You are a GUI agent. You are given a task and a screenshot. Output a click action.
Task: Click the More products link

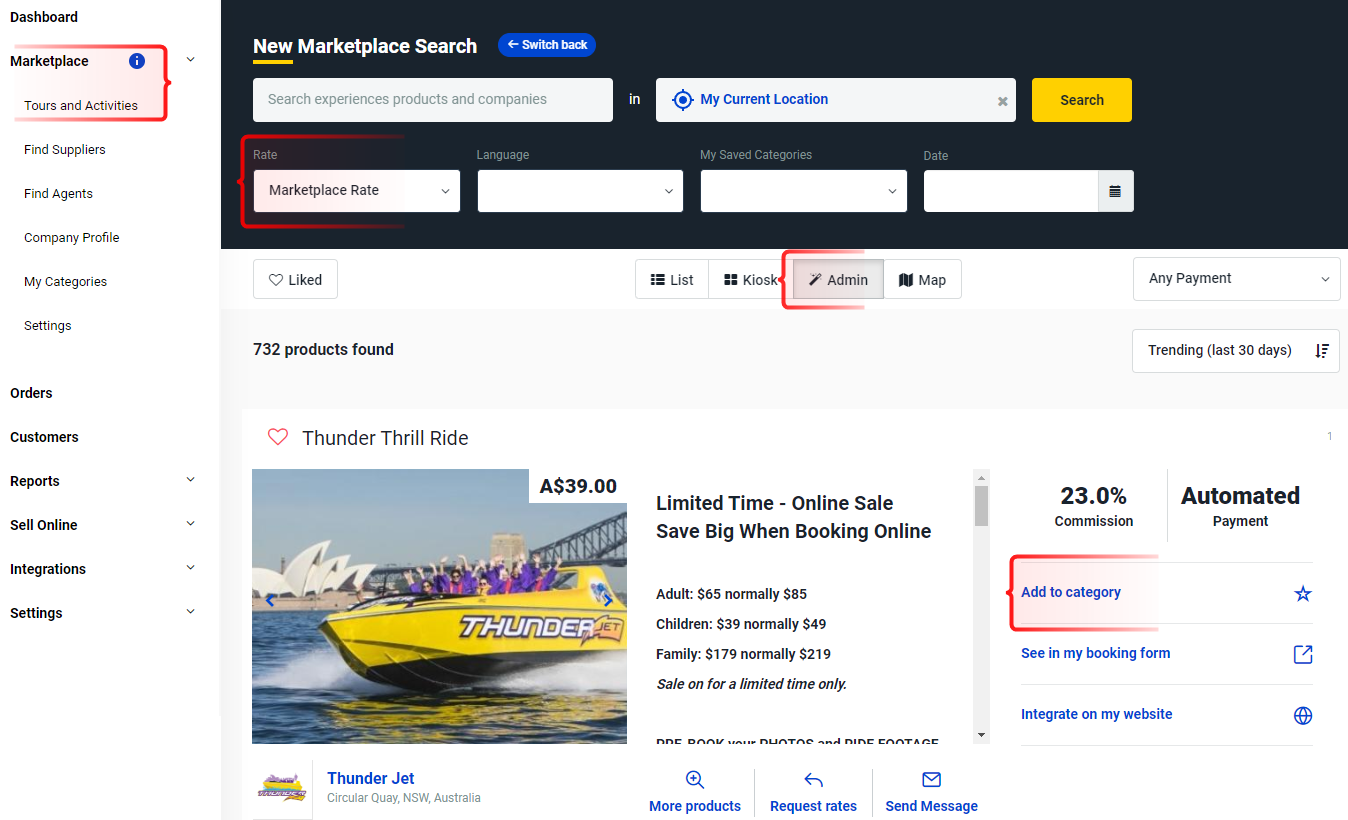pyautogui.click(x=695, y=806)
